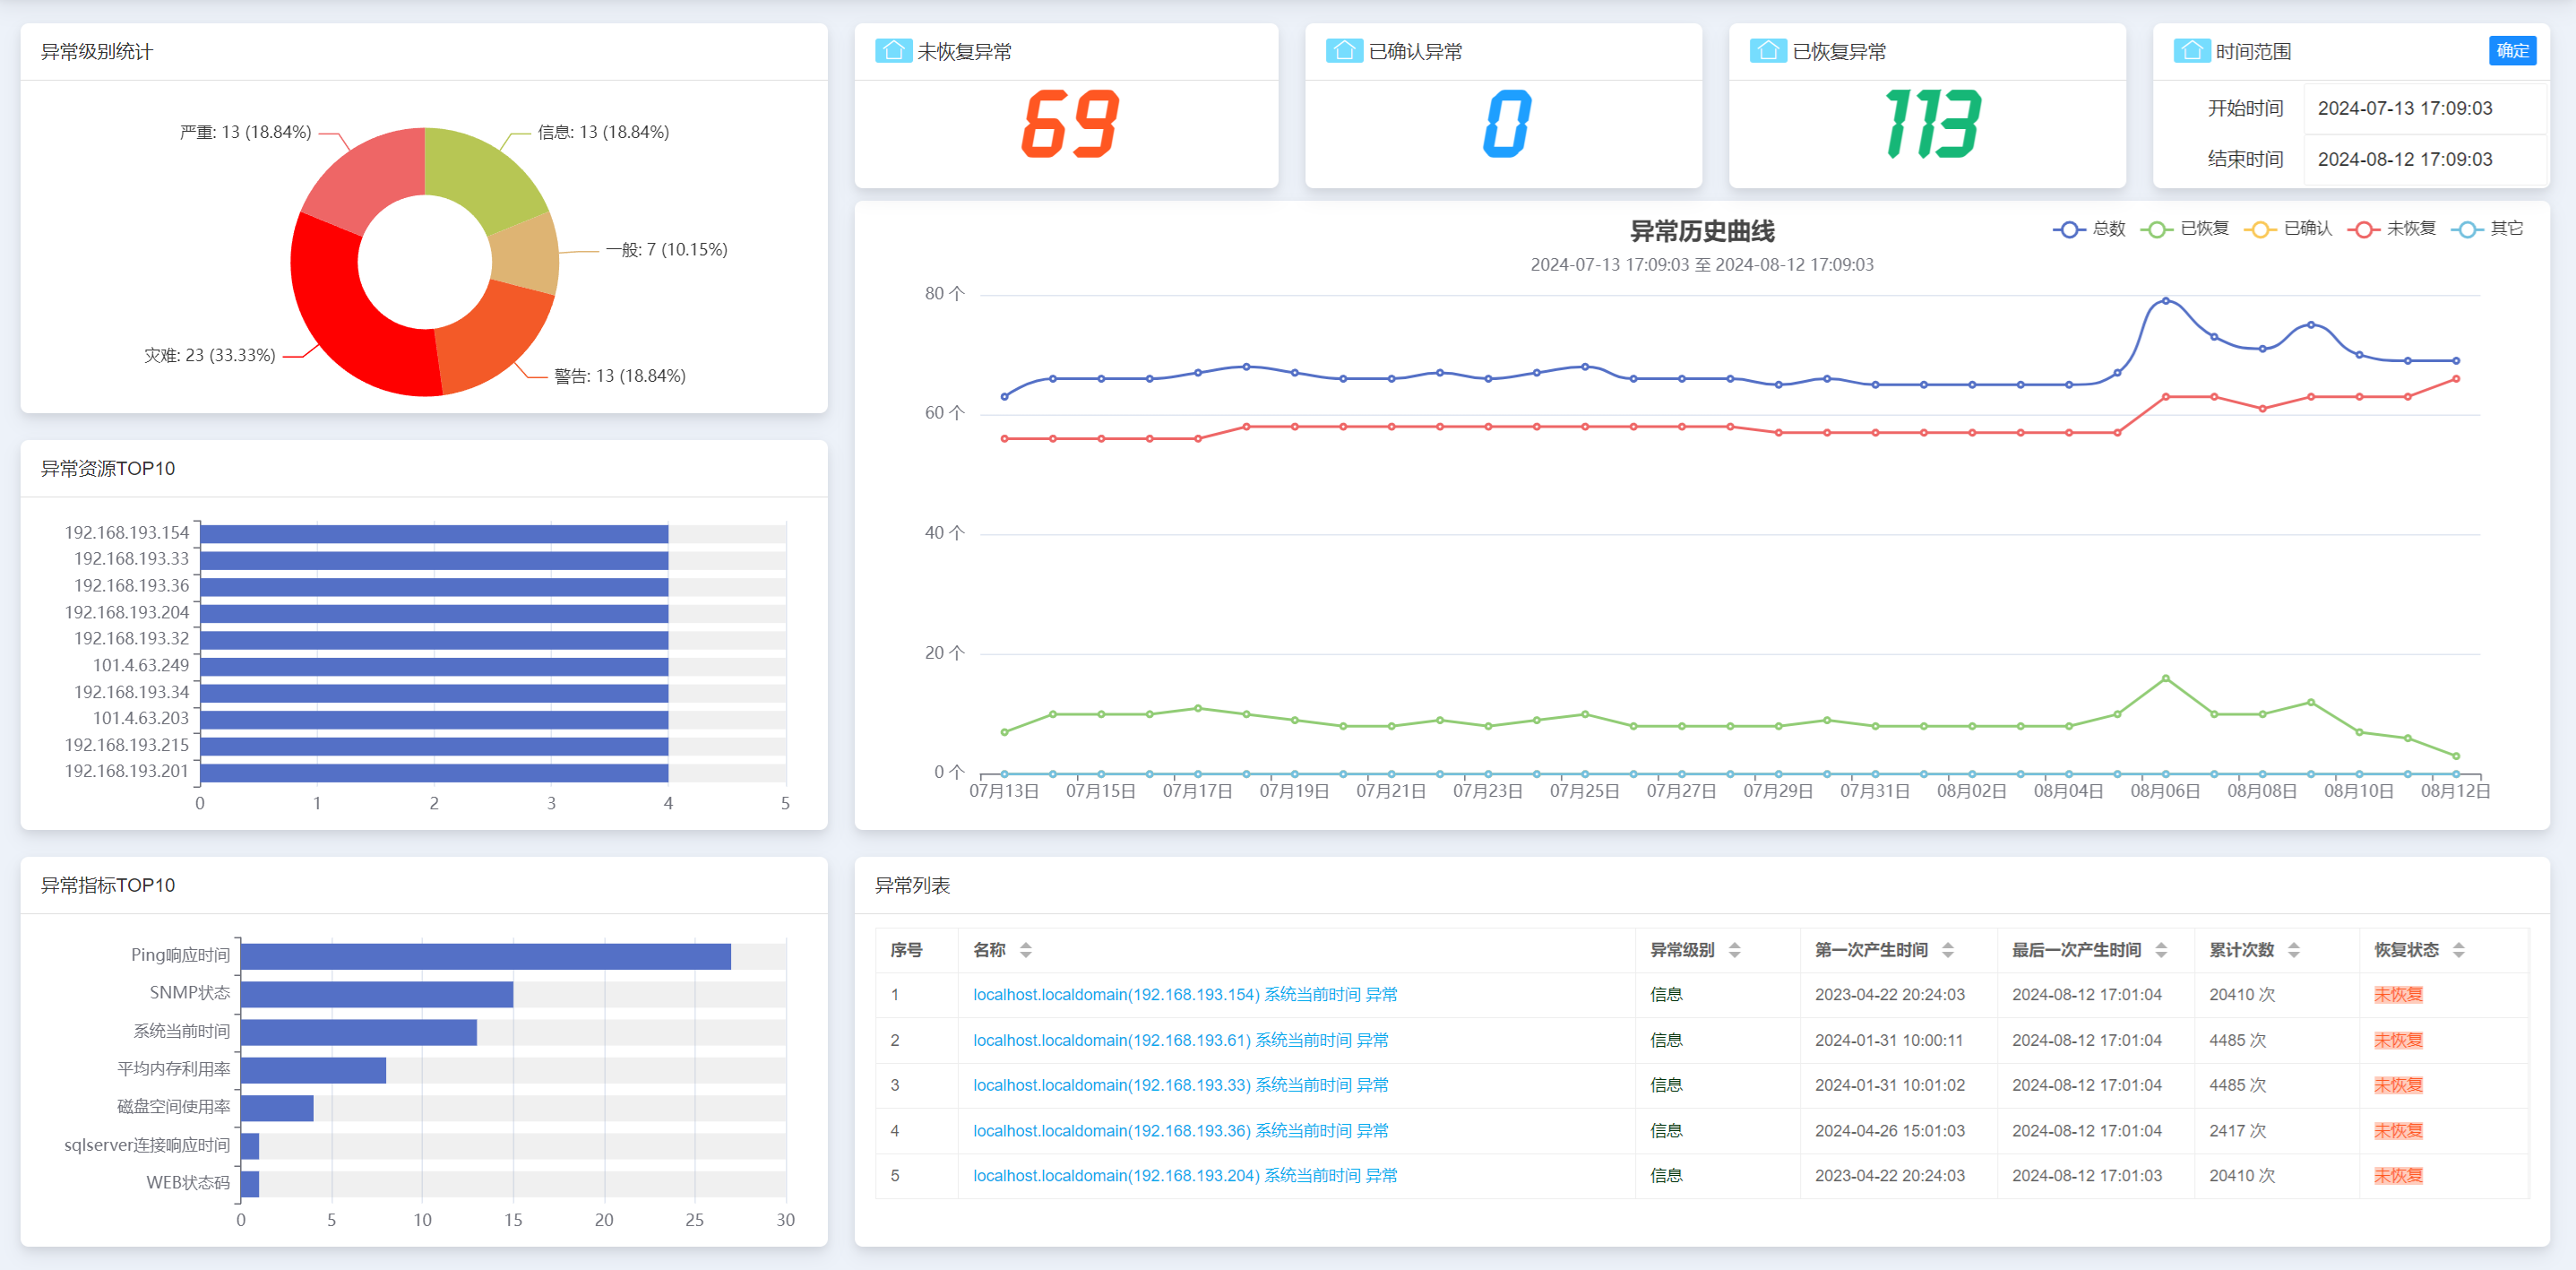Click the home icon beside 已确认异常
This screenshot has width=2576, height=1270.
[1343, 51]
